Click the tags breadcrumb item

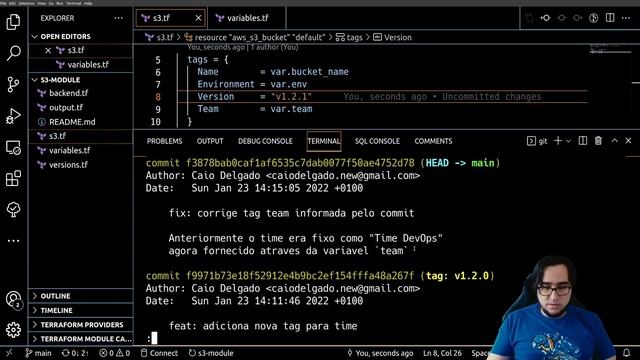coord(349,38)
